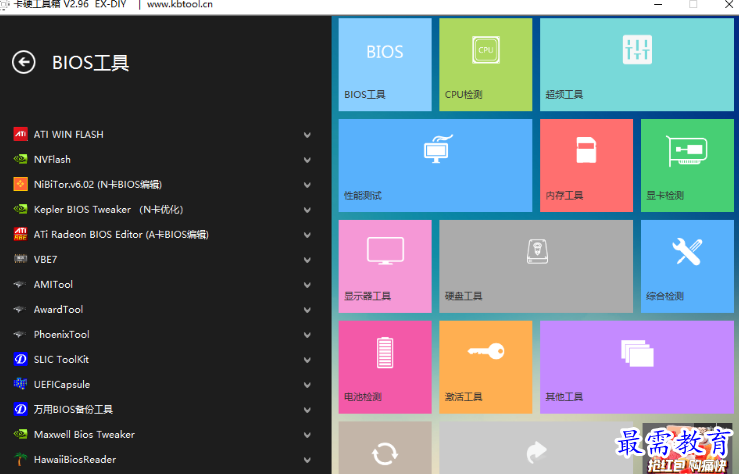This screenshot has width=739, height=474.
Task: Click the back arrow beside BIOS工具
Action: [x=24, y=62]
